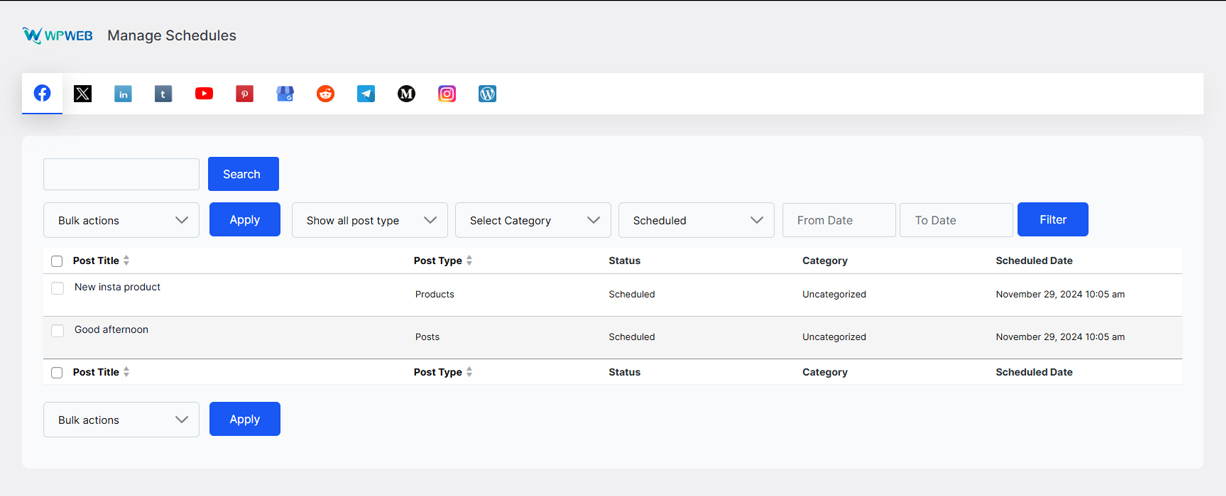Switch to the Pinterest tab
This screenshot has height=496, width=1226.
pos(244,94)
